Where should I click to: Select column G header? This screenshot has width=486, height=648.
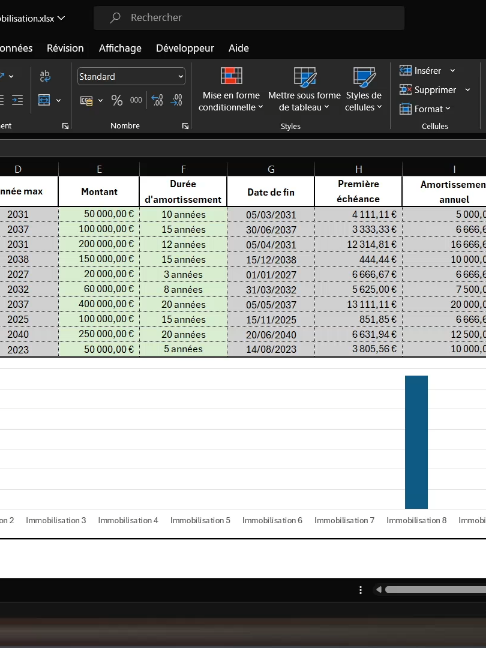coord(271,169)
